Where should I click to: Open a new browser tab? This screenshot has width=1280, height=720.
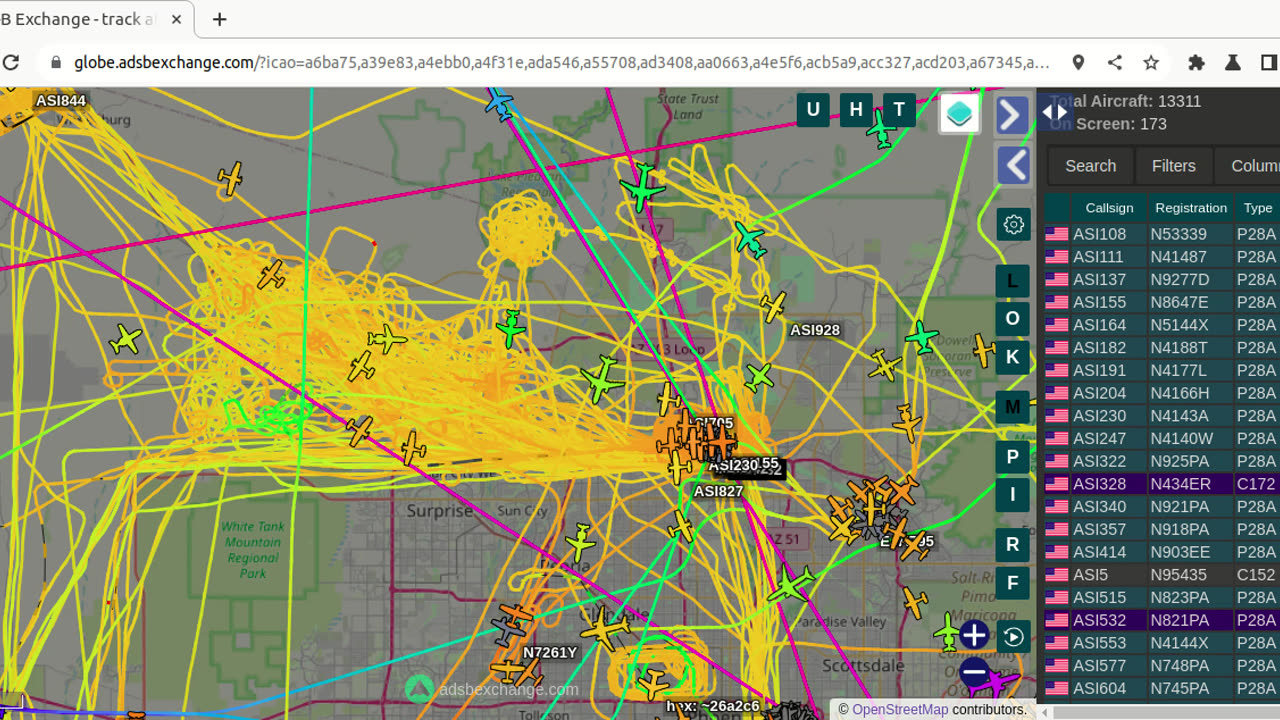pos(220,19)
